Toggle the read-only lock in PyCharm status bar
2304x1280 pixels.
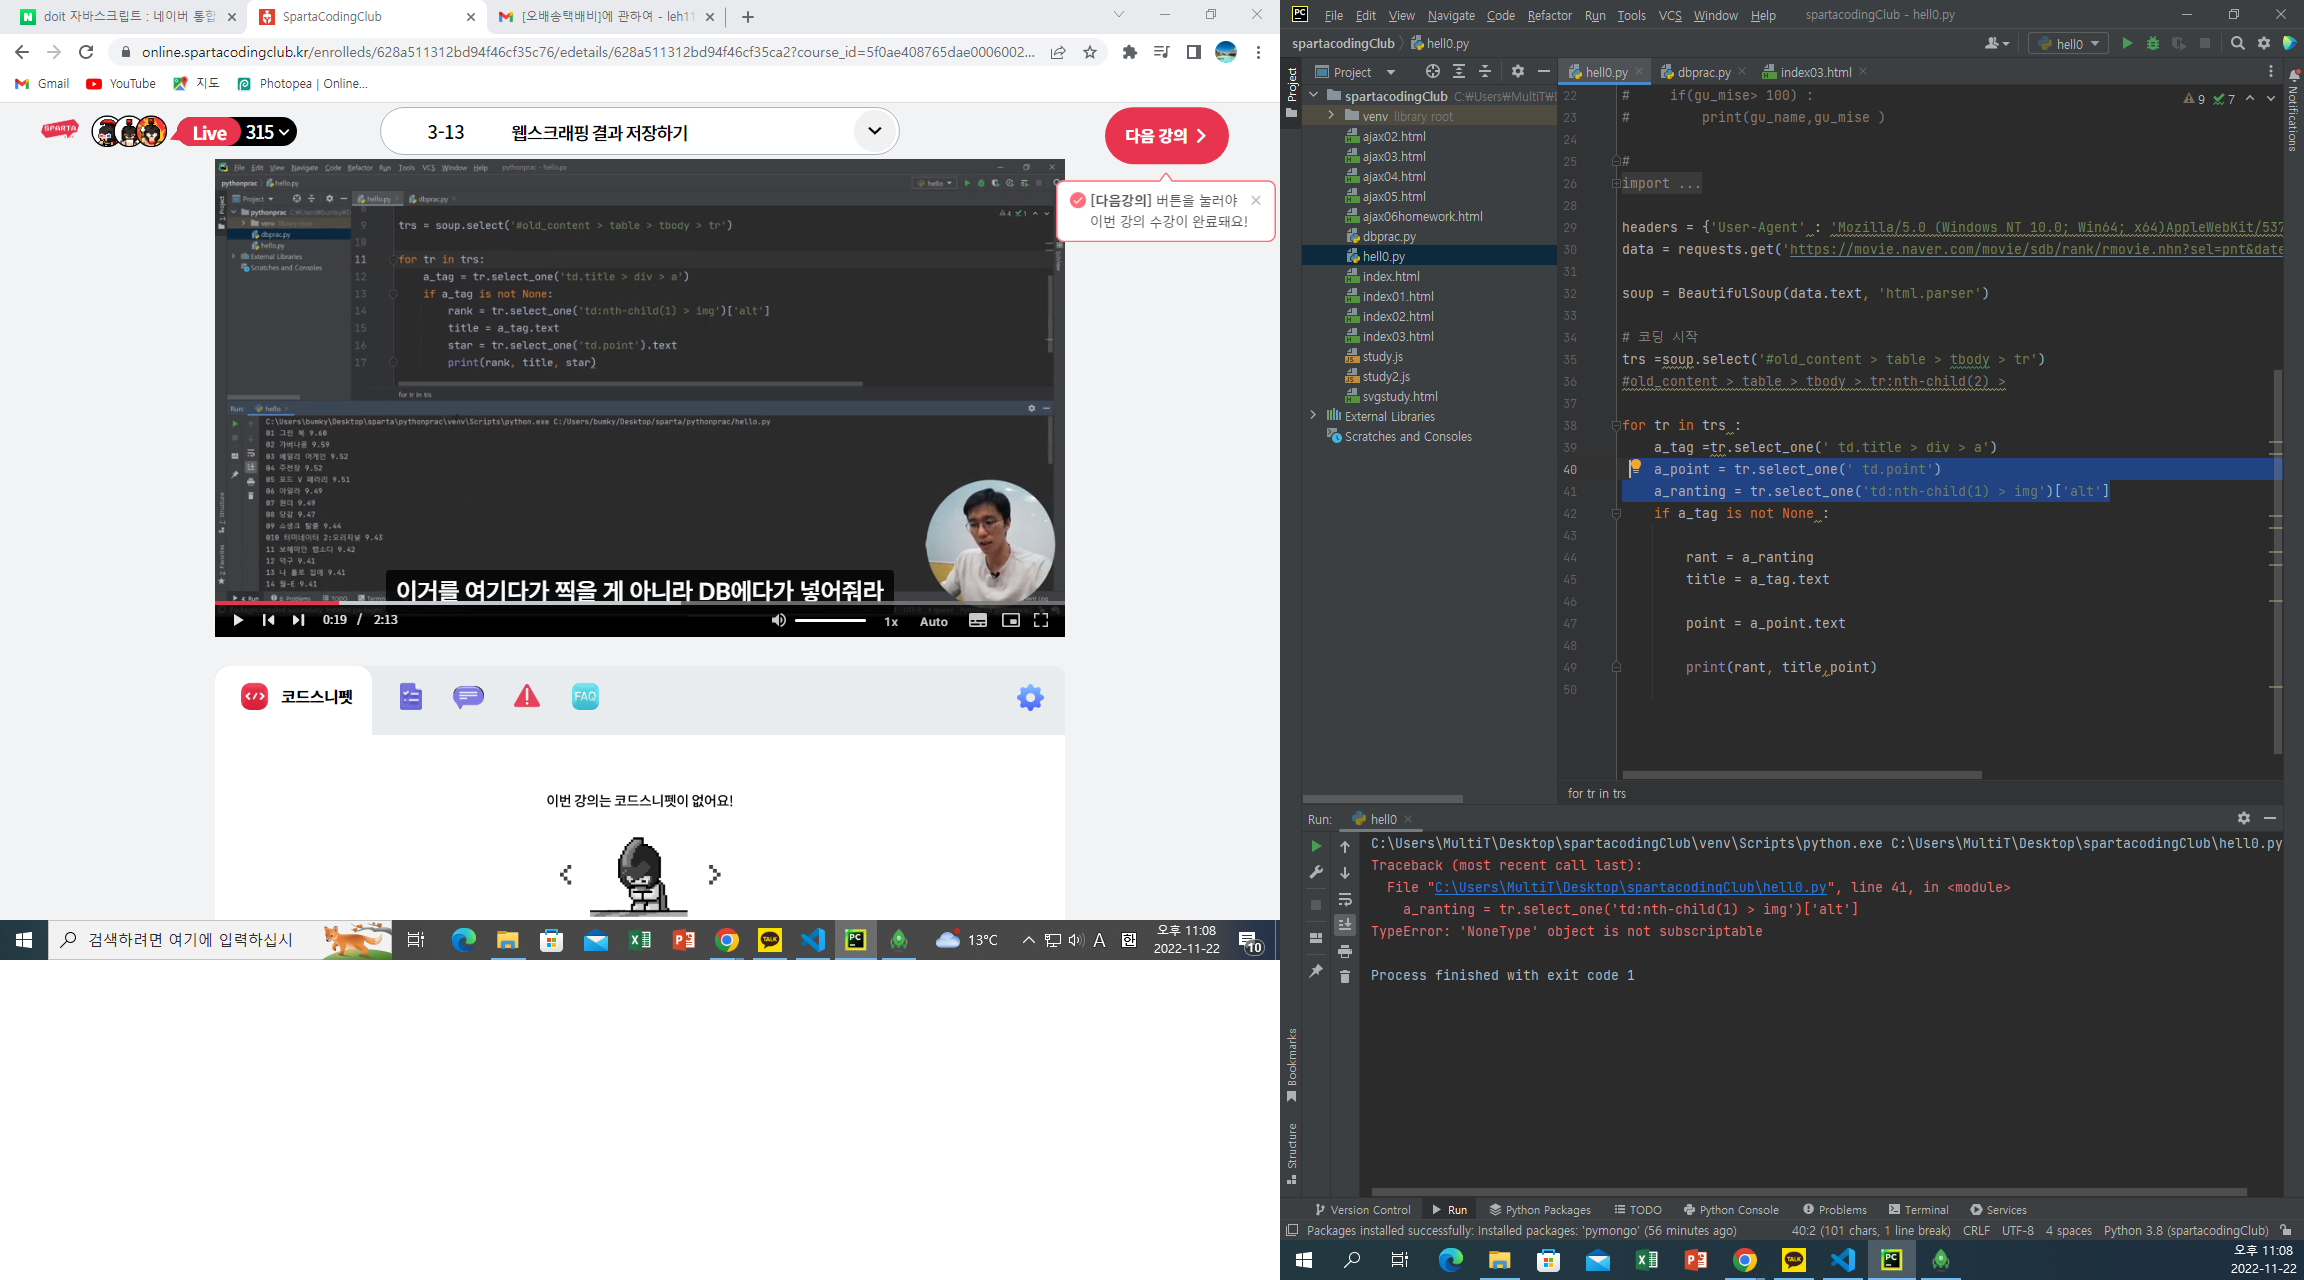(2286, 1230)
